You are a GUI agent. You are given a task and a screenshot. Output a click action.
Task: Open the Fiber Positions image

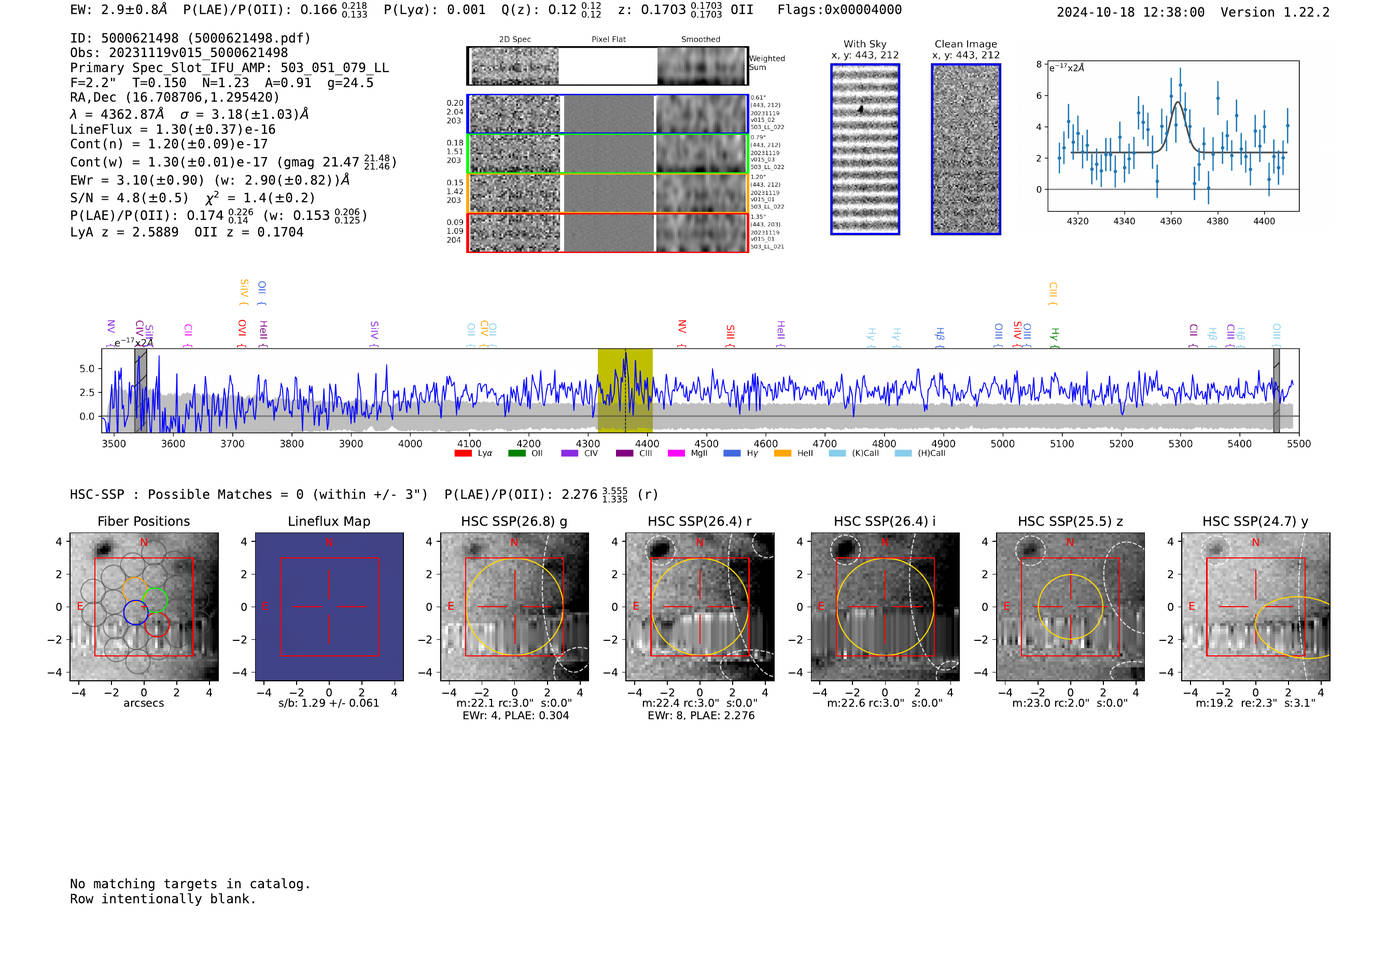pos(144,607)
